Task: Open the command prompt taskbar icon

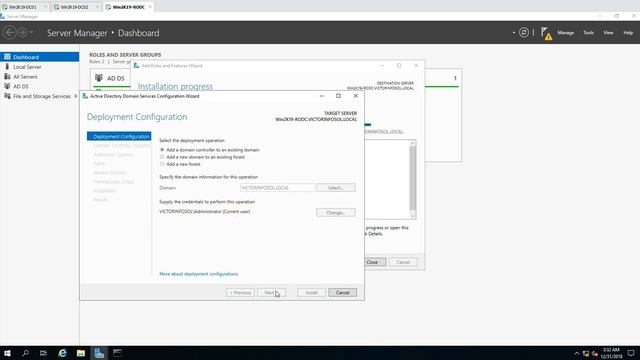Action: [x=118, y=353]
